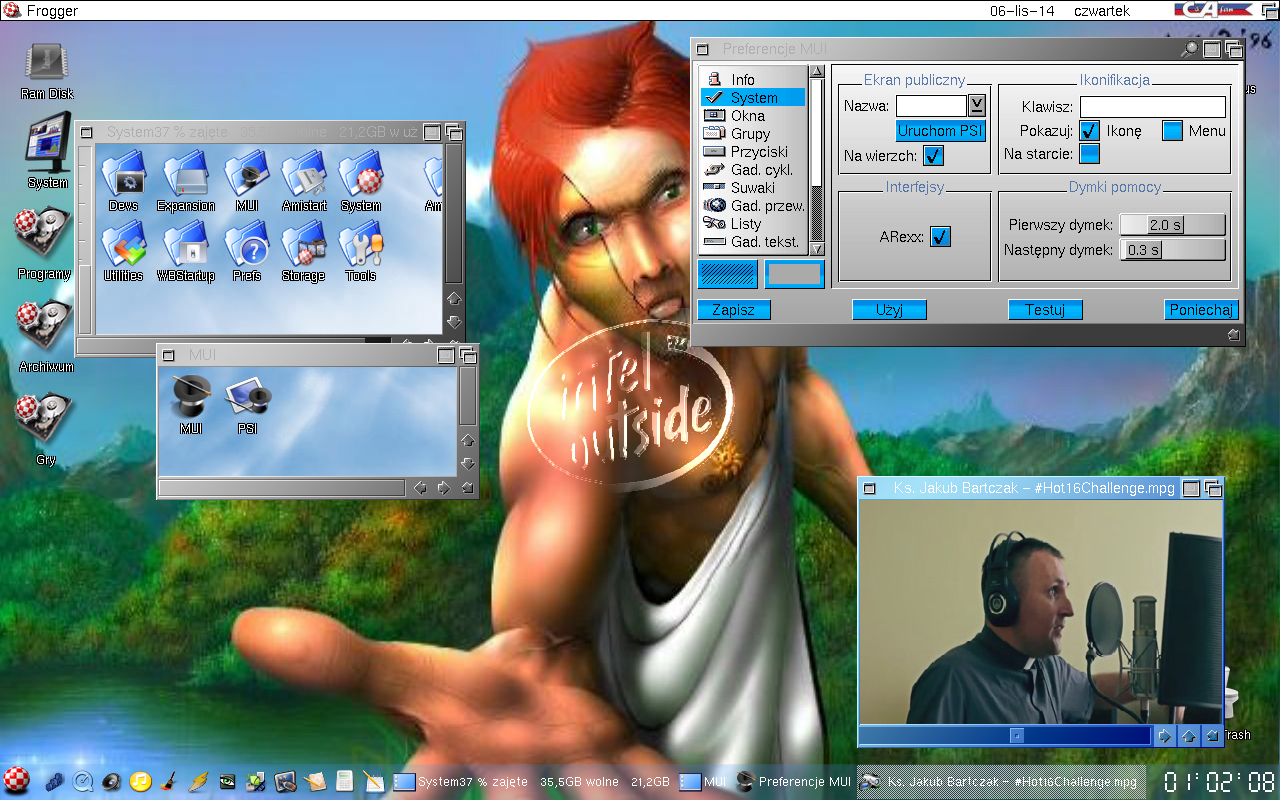
Task: Switch to the Hot16Challenge.mpg taskbar entry
Action: (1001, 781)
